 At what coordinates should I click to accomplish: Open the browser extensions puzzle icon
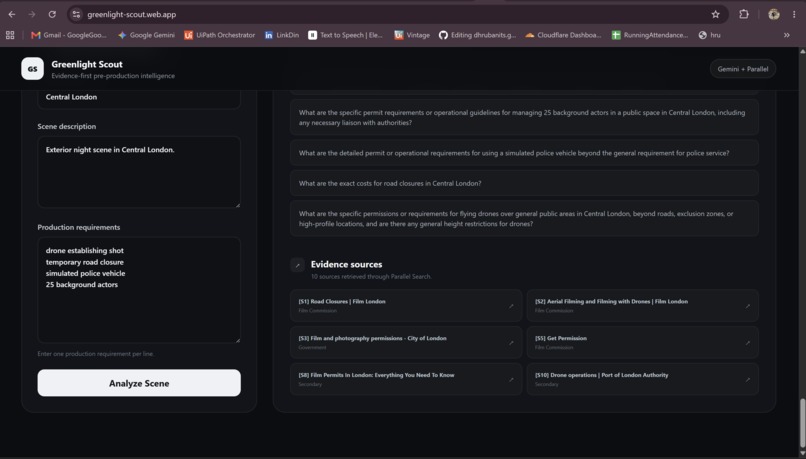coord(744,14)
